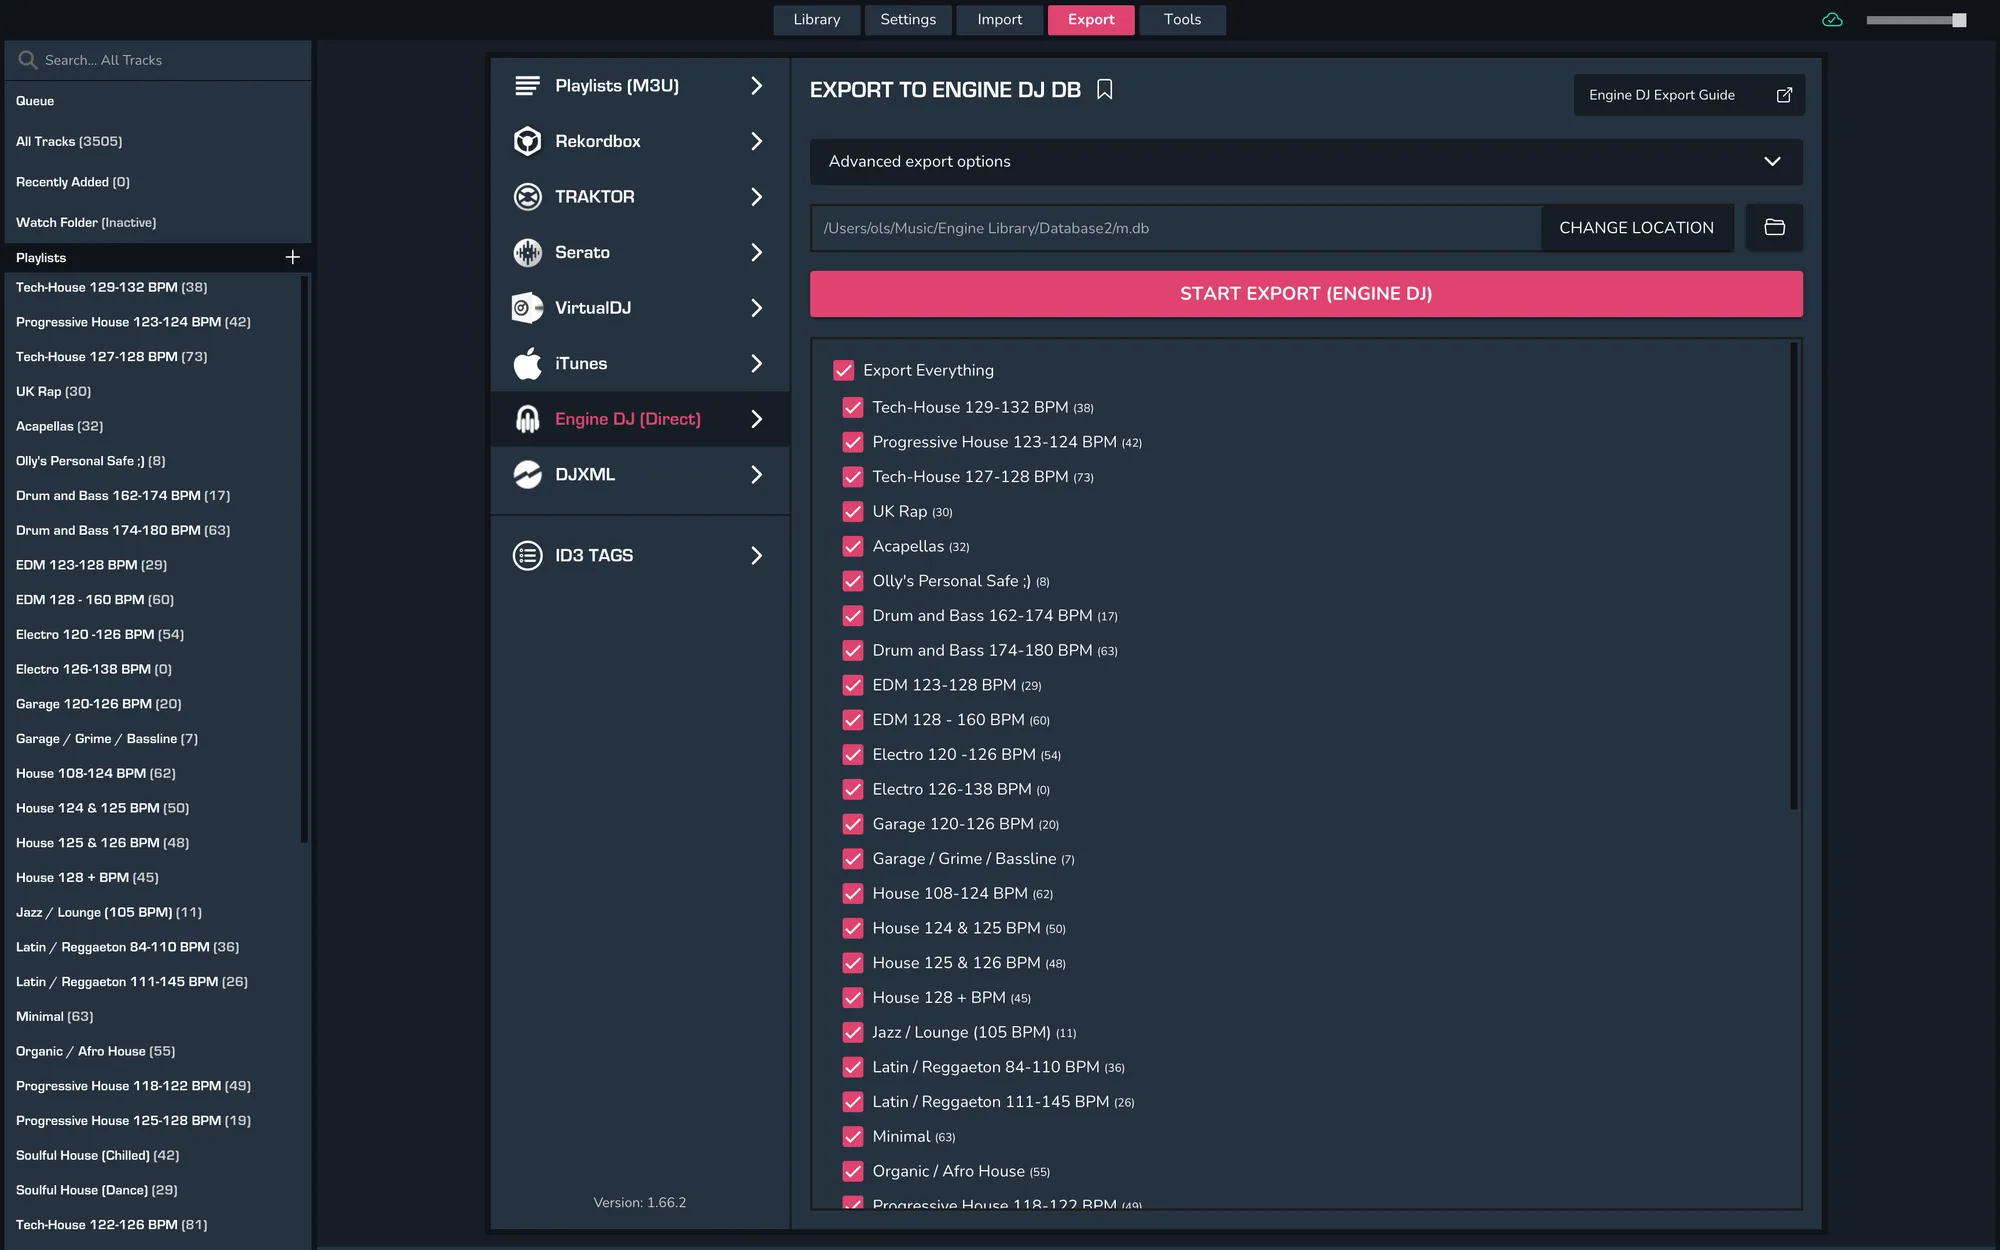The image size is (2000, 1250).
Task: Open the Engine DJ Export Guide link
Action: pyautogui.click(x=1689, y=95)
